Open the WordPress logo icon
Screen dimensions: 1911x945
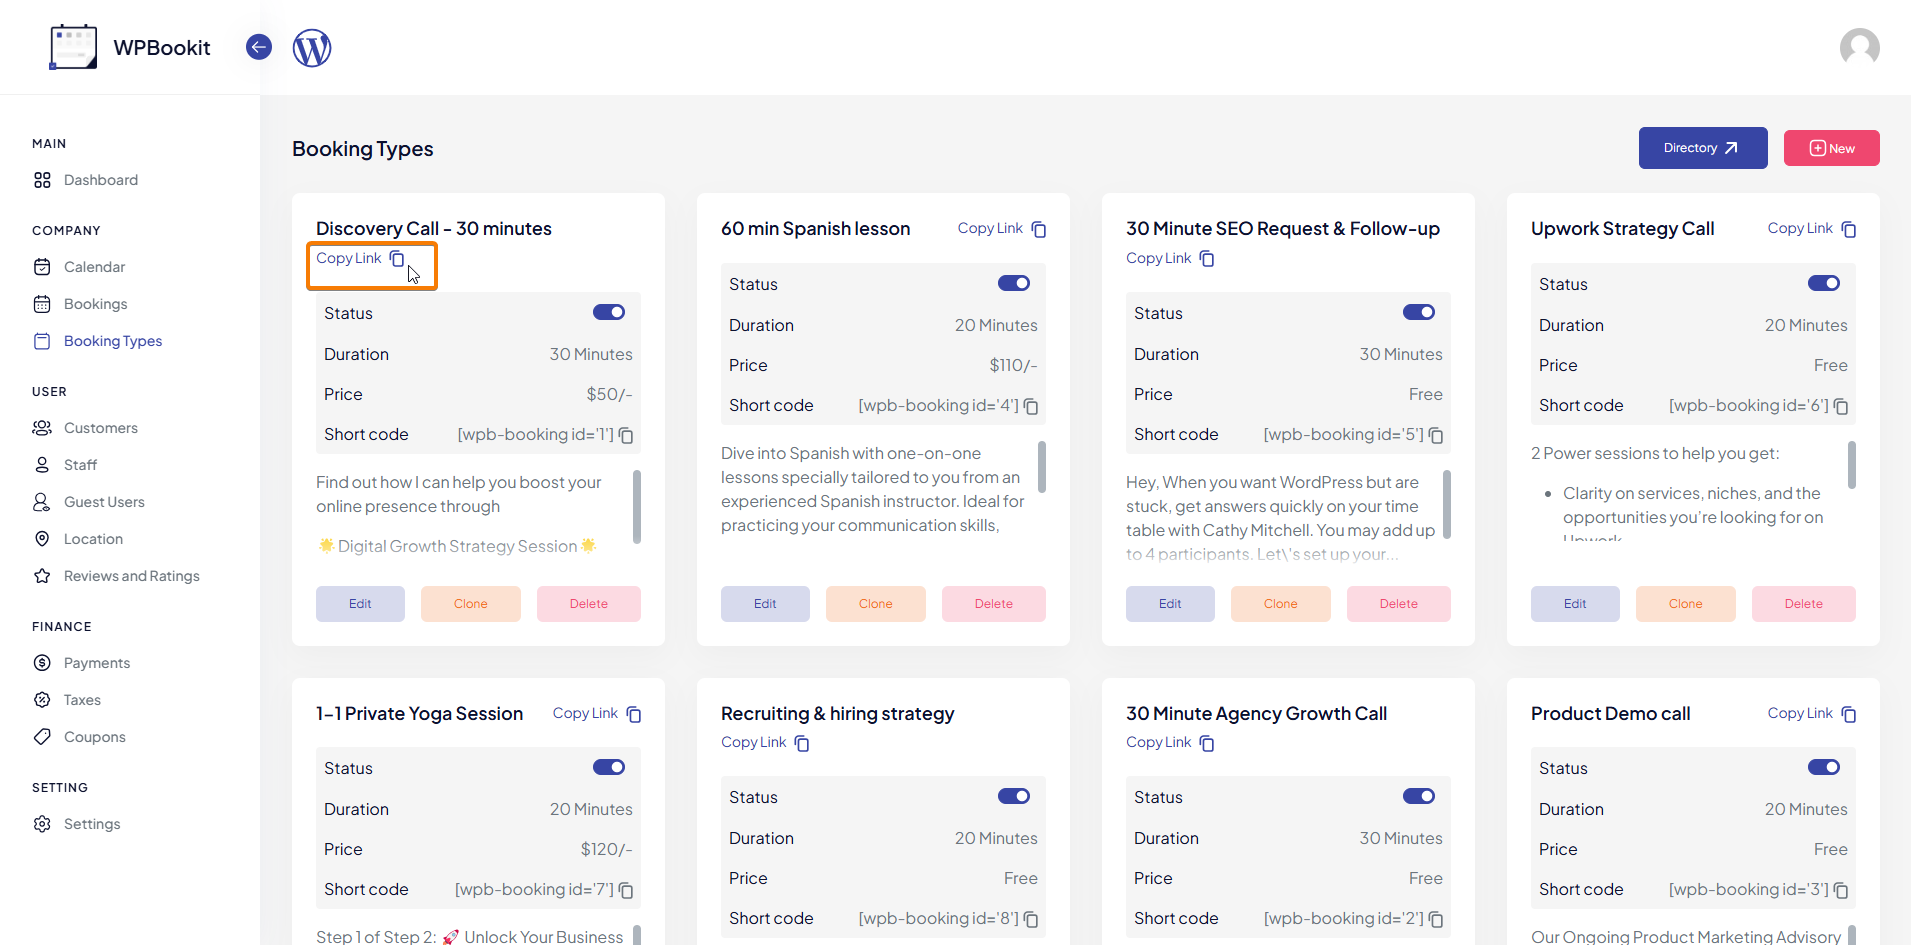pos(312,47)
